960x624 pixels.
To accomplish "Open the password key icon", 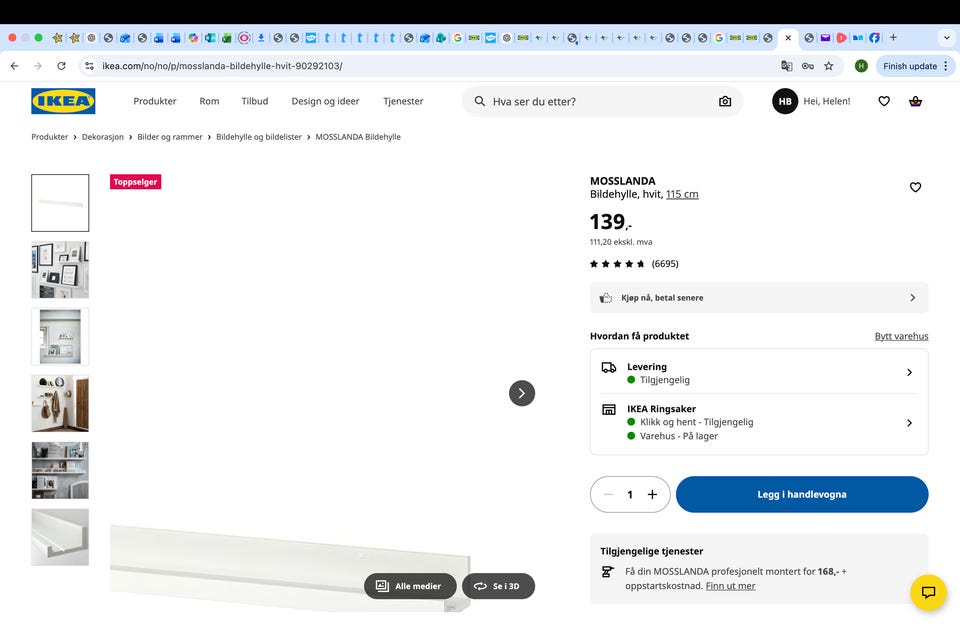I will tap(808, 66).
